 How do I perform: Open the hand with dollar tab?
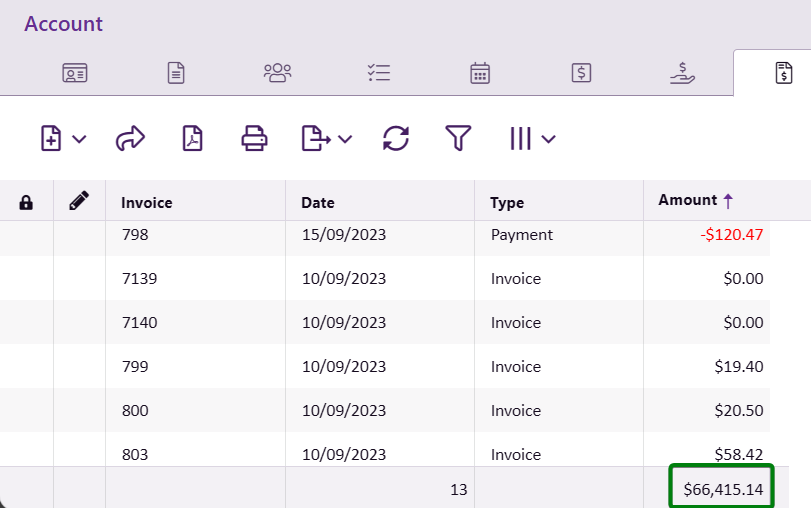[x=683, y=72]
